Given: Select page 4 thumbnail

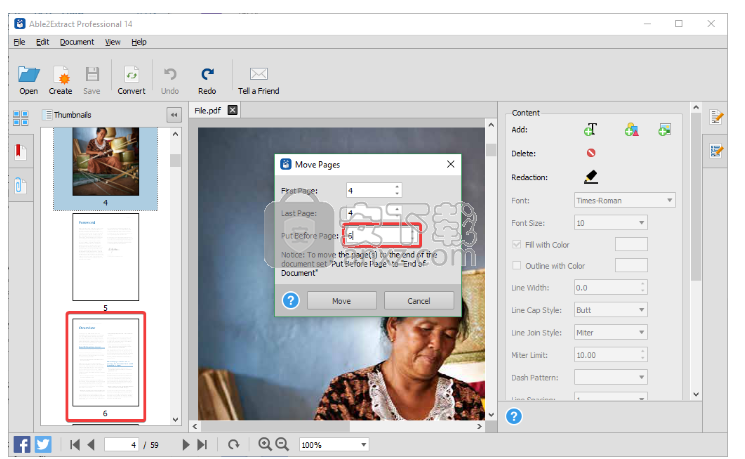Looking at the screenshot, I should click(105, 162).
